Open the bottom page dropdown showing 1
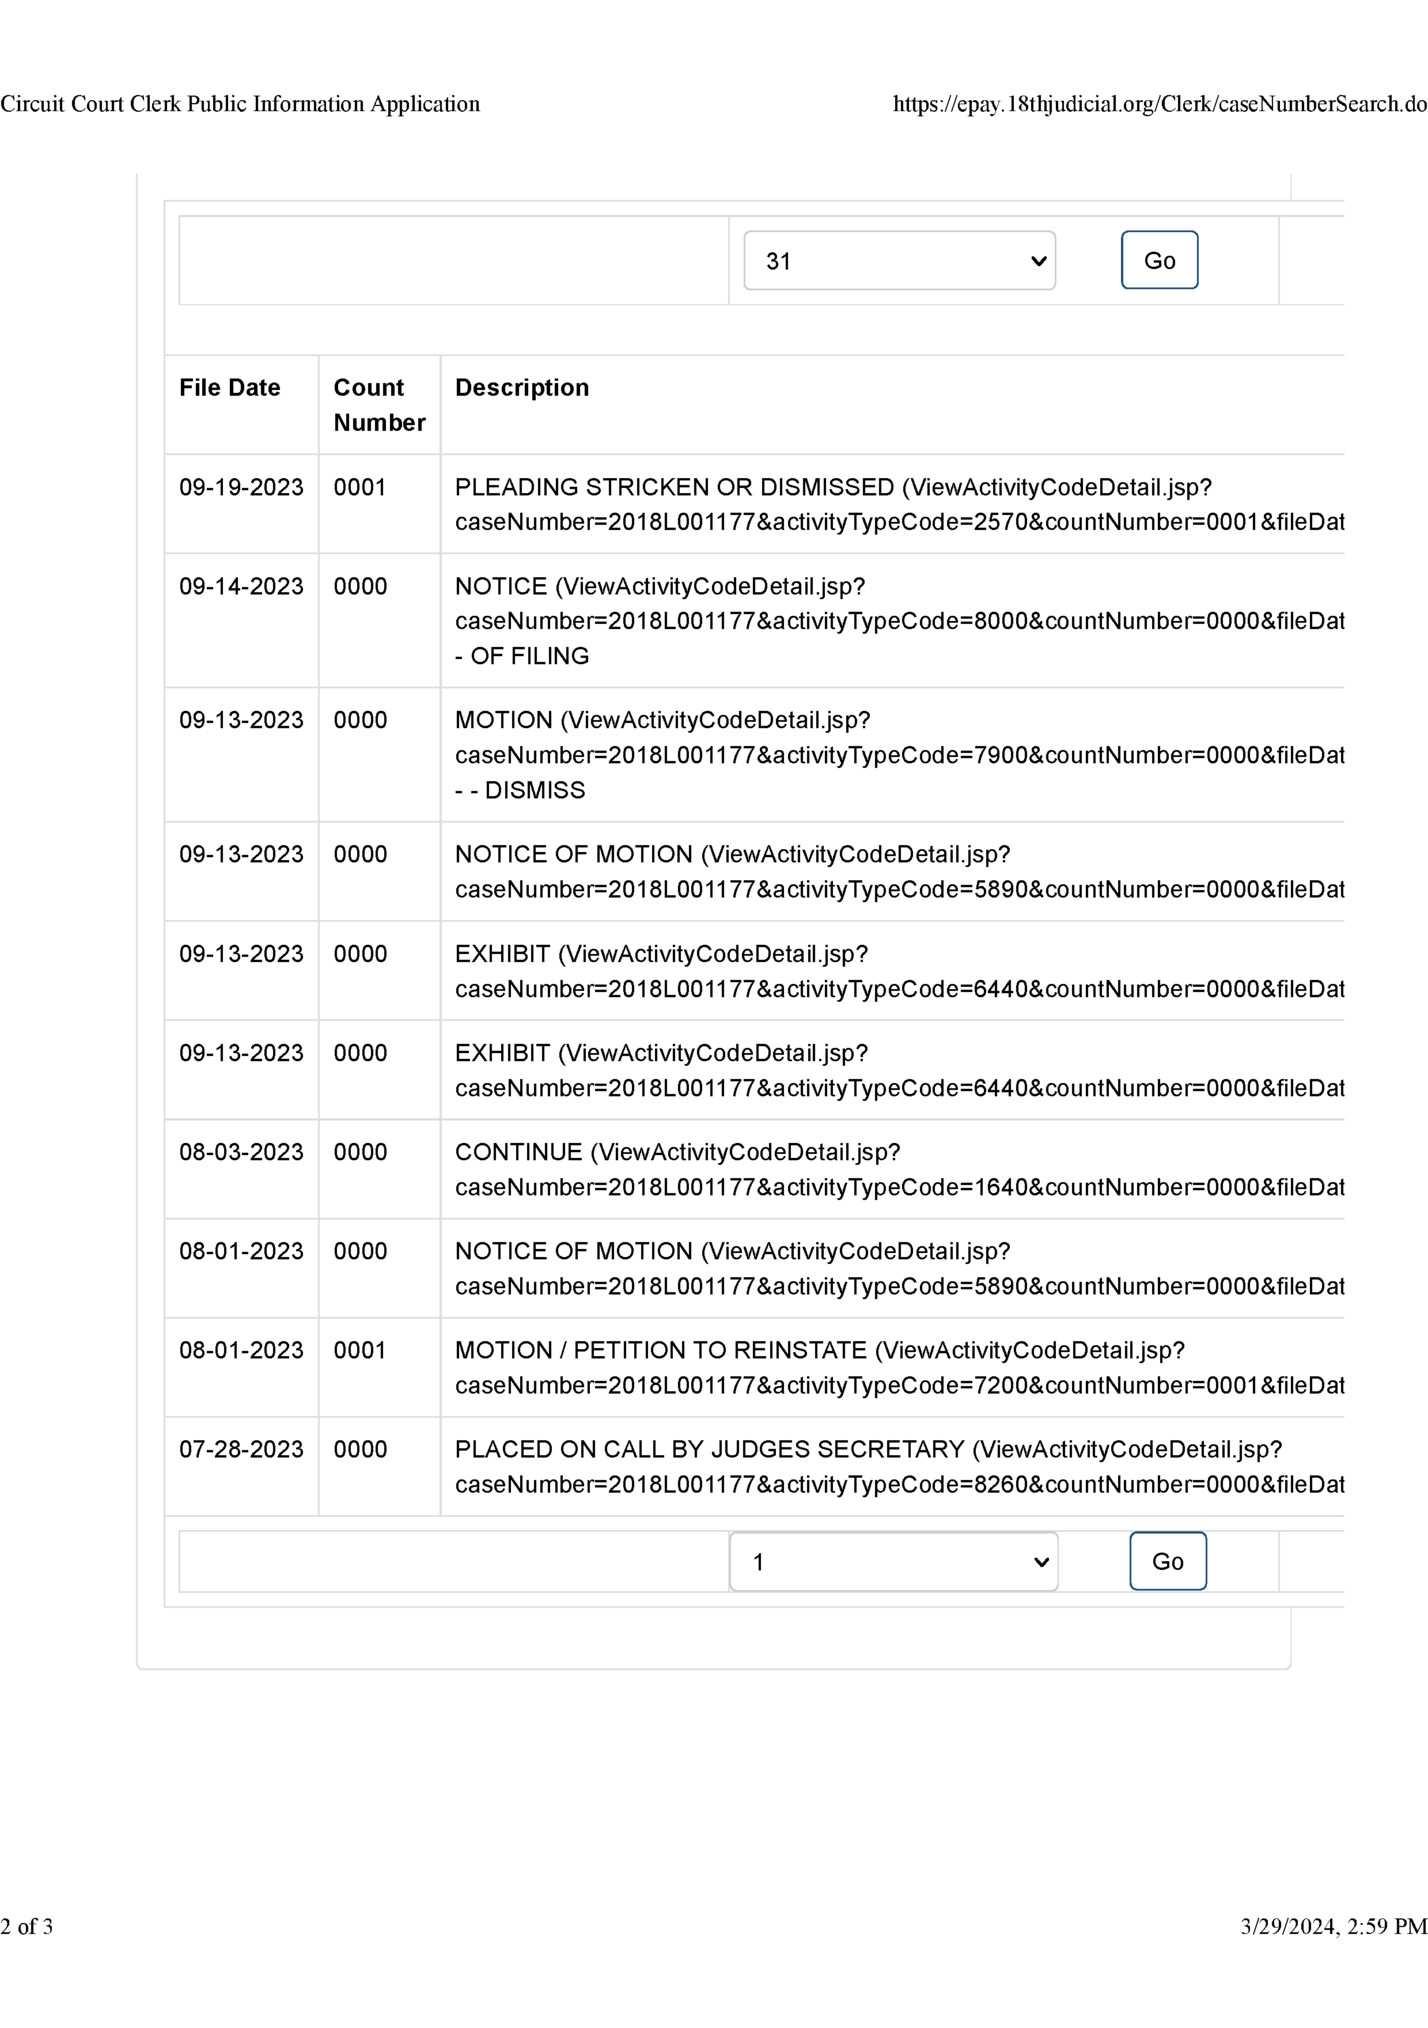Image resolution: width=1428 pixels, height=2028 pixels. [894, 1561]
